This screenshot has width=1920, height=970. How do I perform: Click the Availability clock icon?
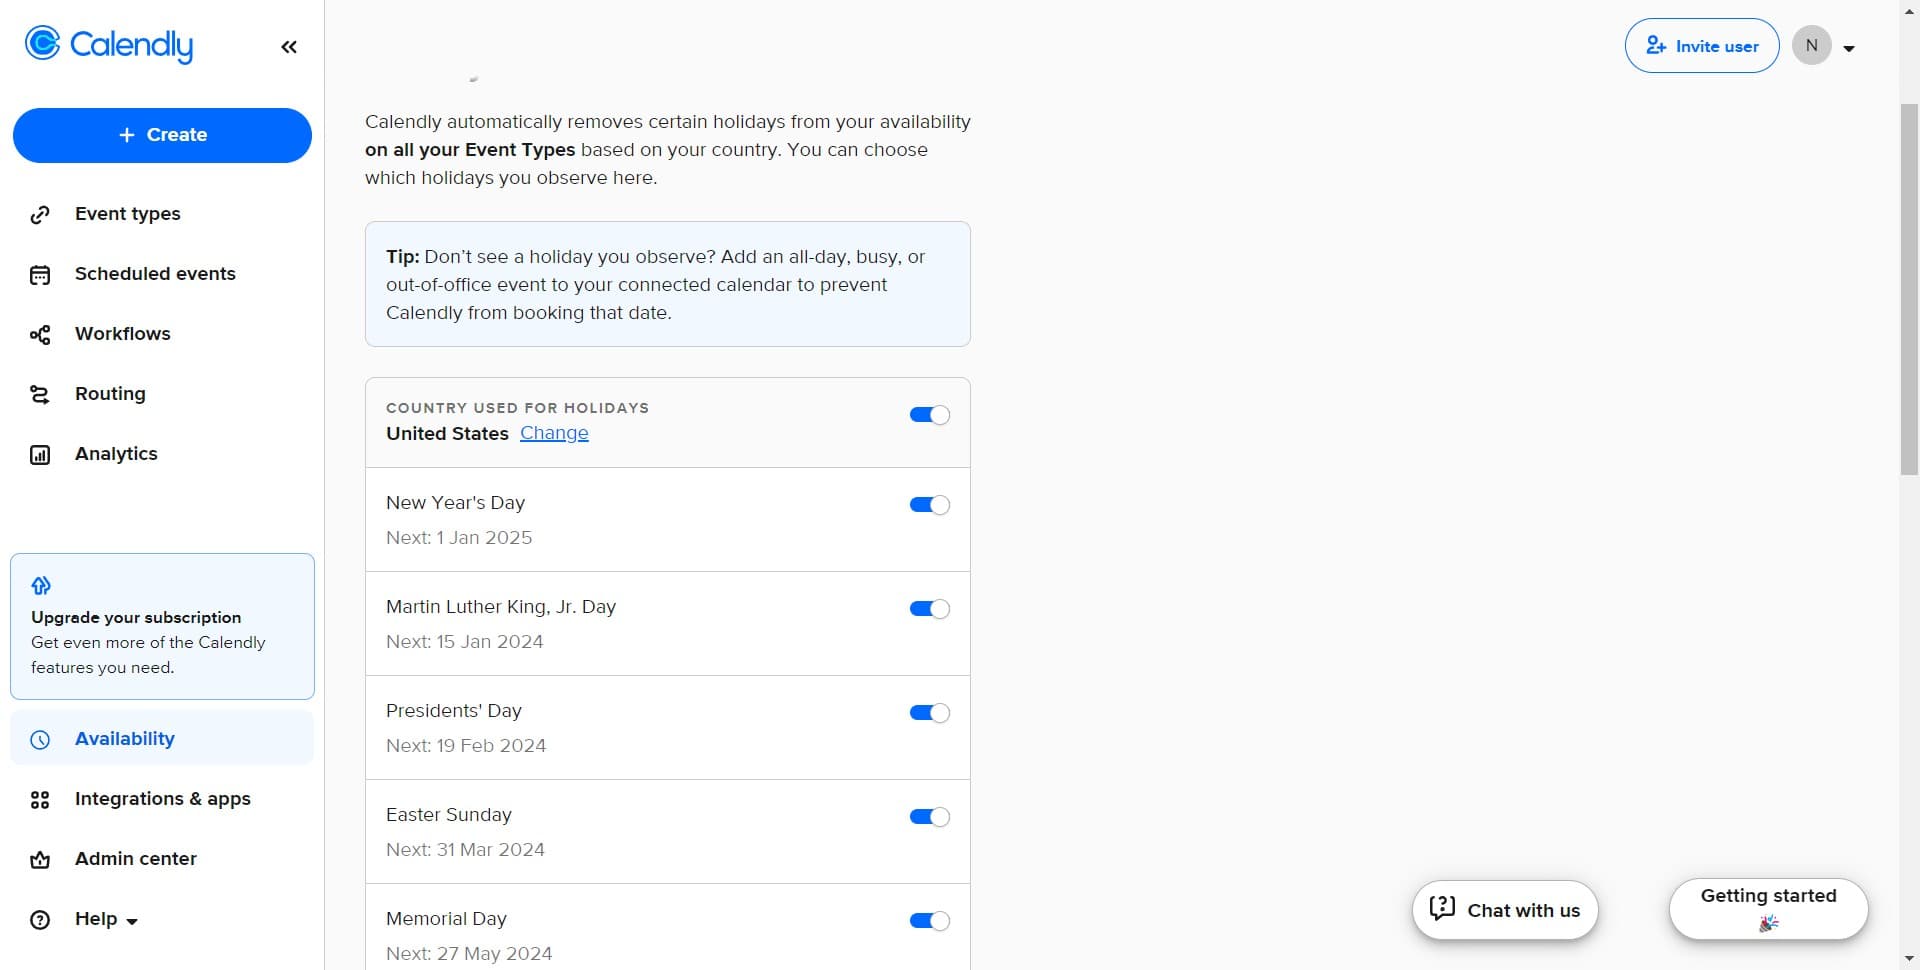click(39, 739)
